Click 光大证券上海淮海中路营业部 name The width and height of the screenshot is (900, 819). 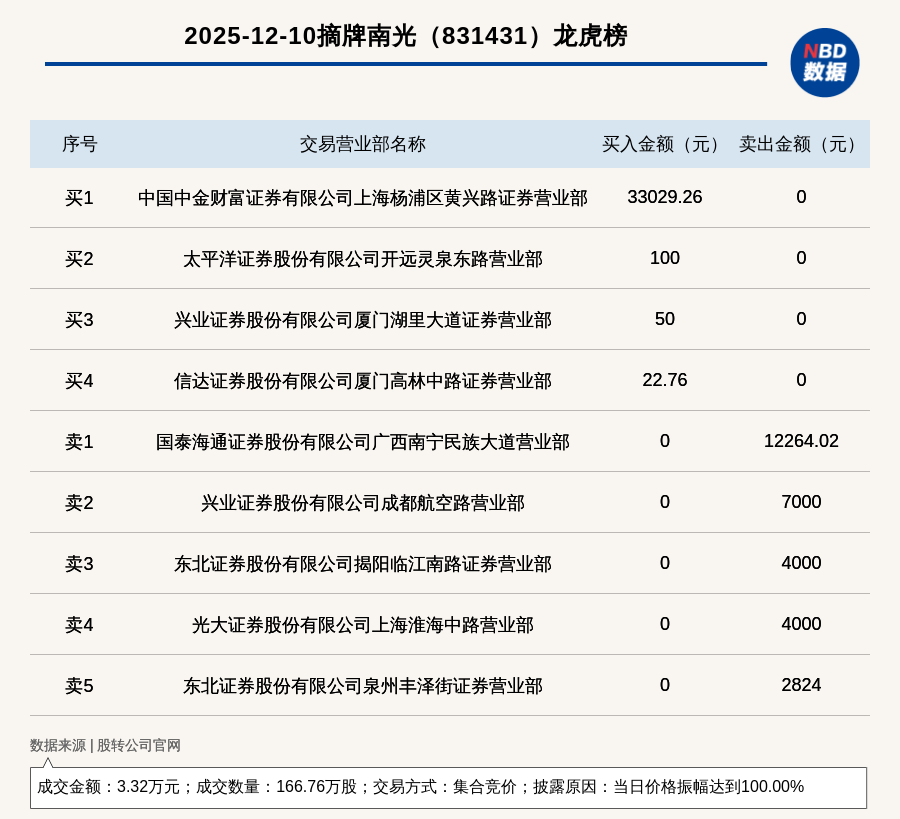pos(362,625)
